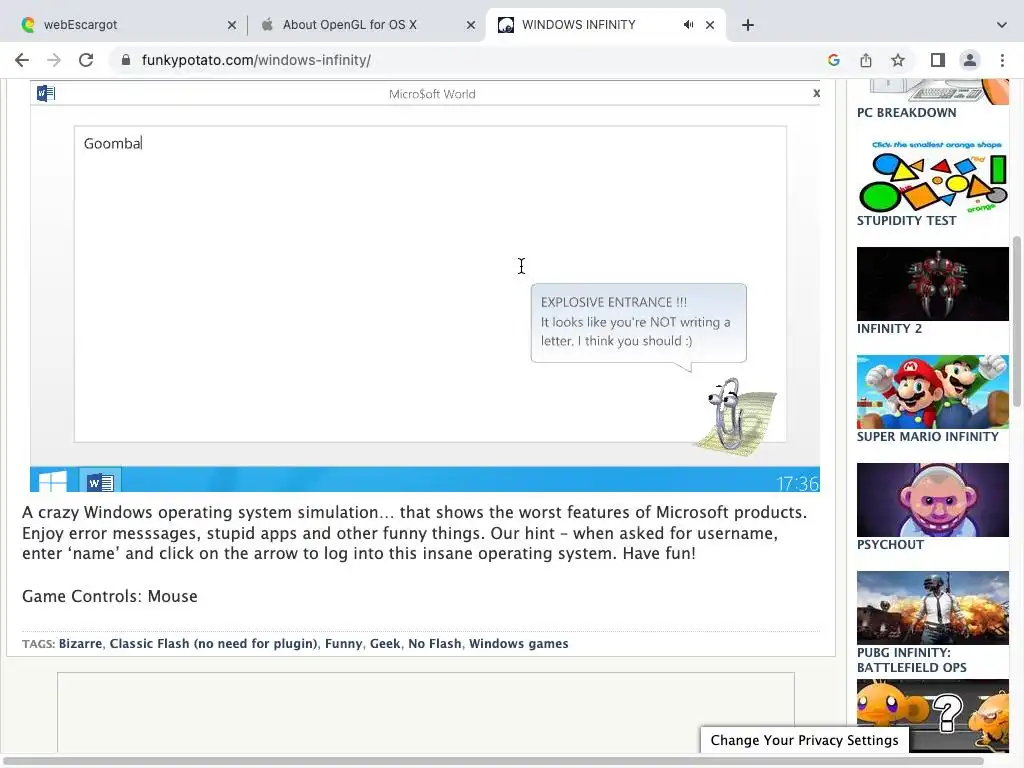Open the Geek tag link

(x=385, y=644)
